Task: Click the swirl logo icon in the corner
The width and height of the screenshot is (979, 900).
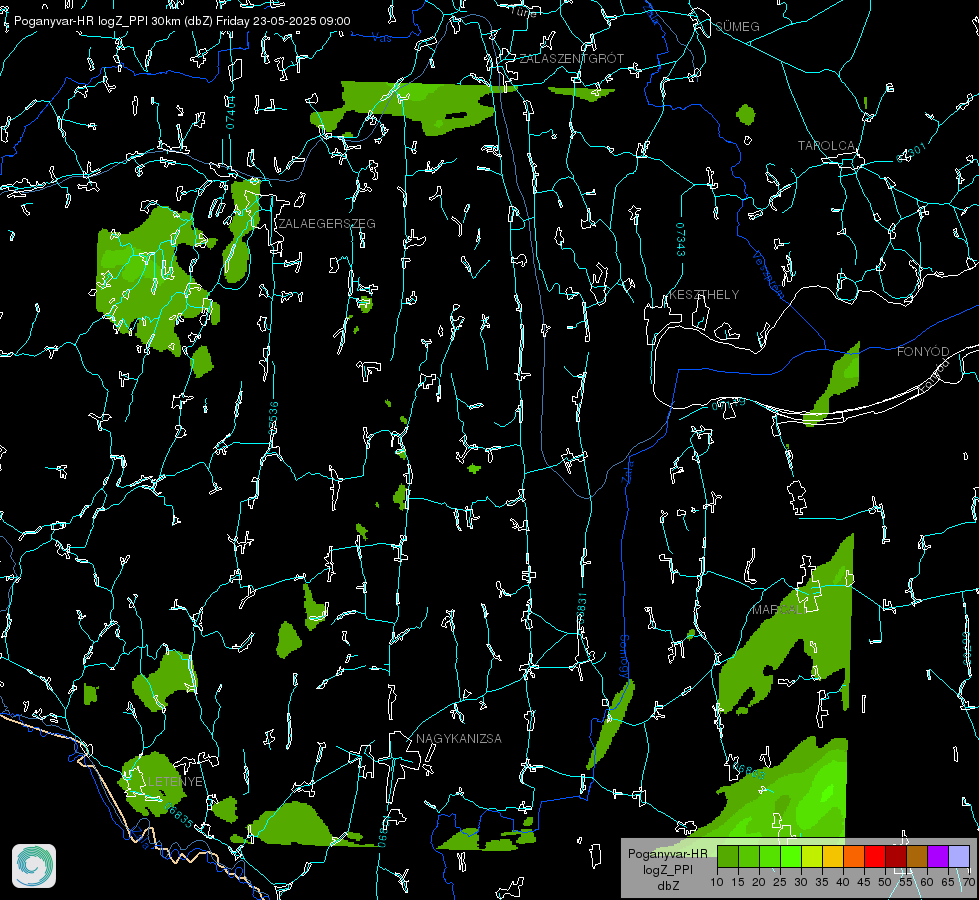Action: 34,866
